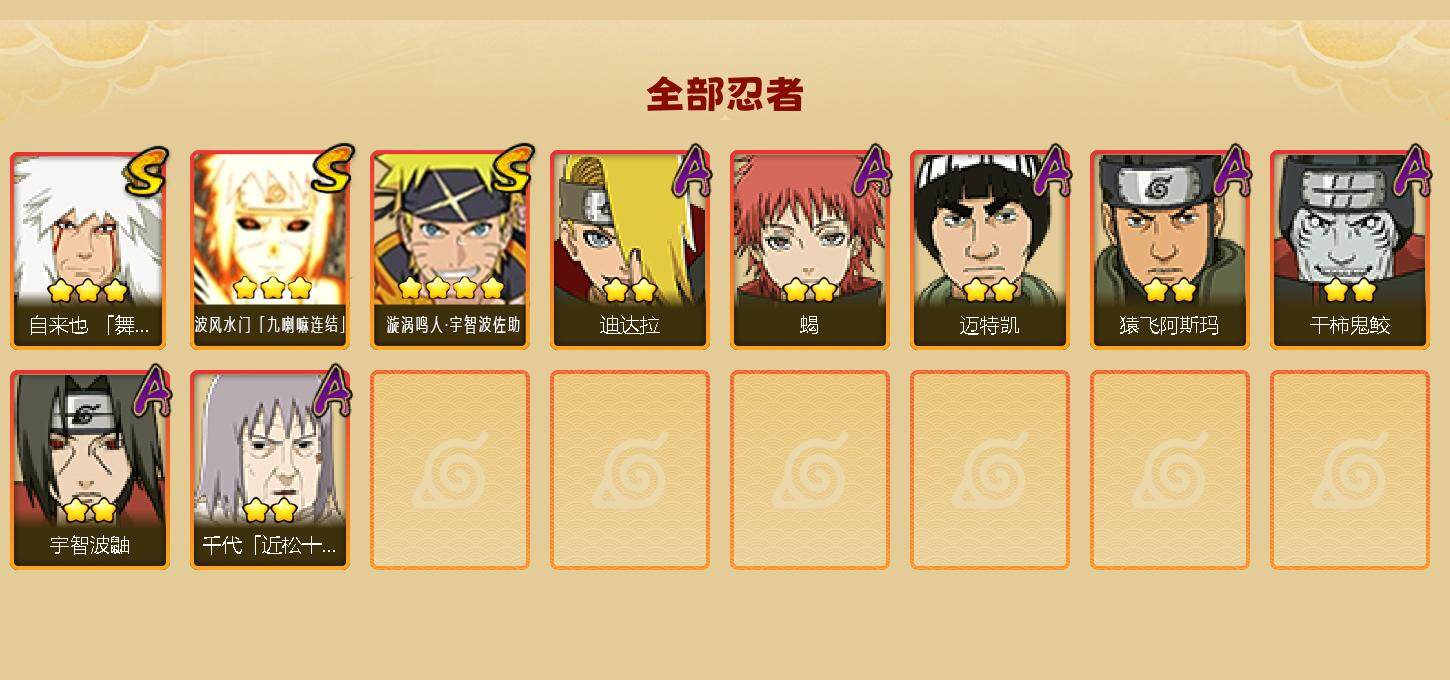Select the 迪达拉 ninja portrait
Image resolution: width=1450 pixels, height=680 pixels.
click(x=629, y=250)
